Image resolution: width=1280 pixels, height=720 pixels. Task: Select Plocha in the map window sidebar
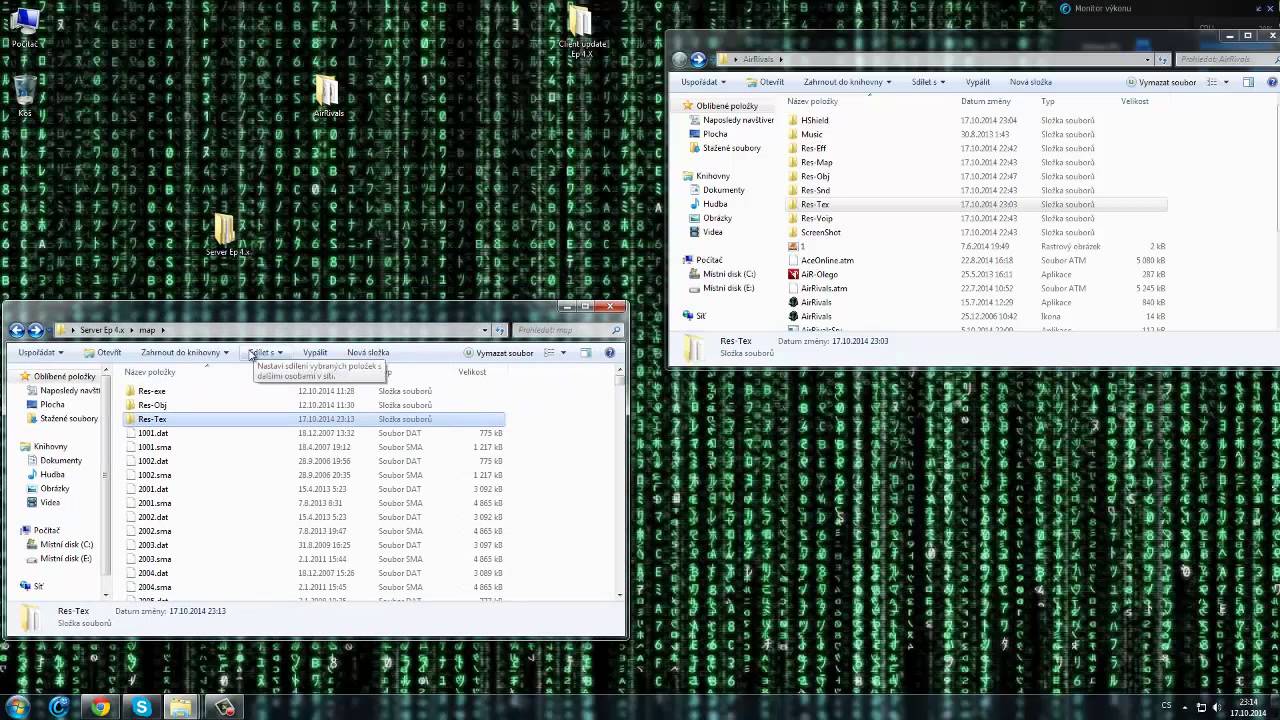point(45,404)
